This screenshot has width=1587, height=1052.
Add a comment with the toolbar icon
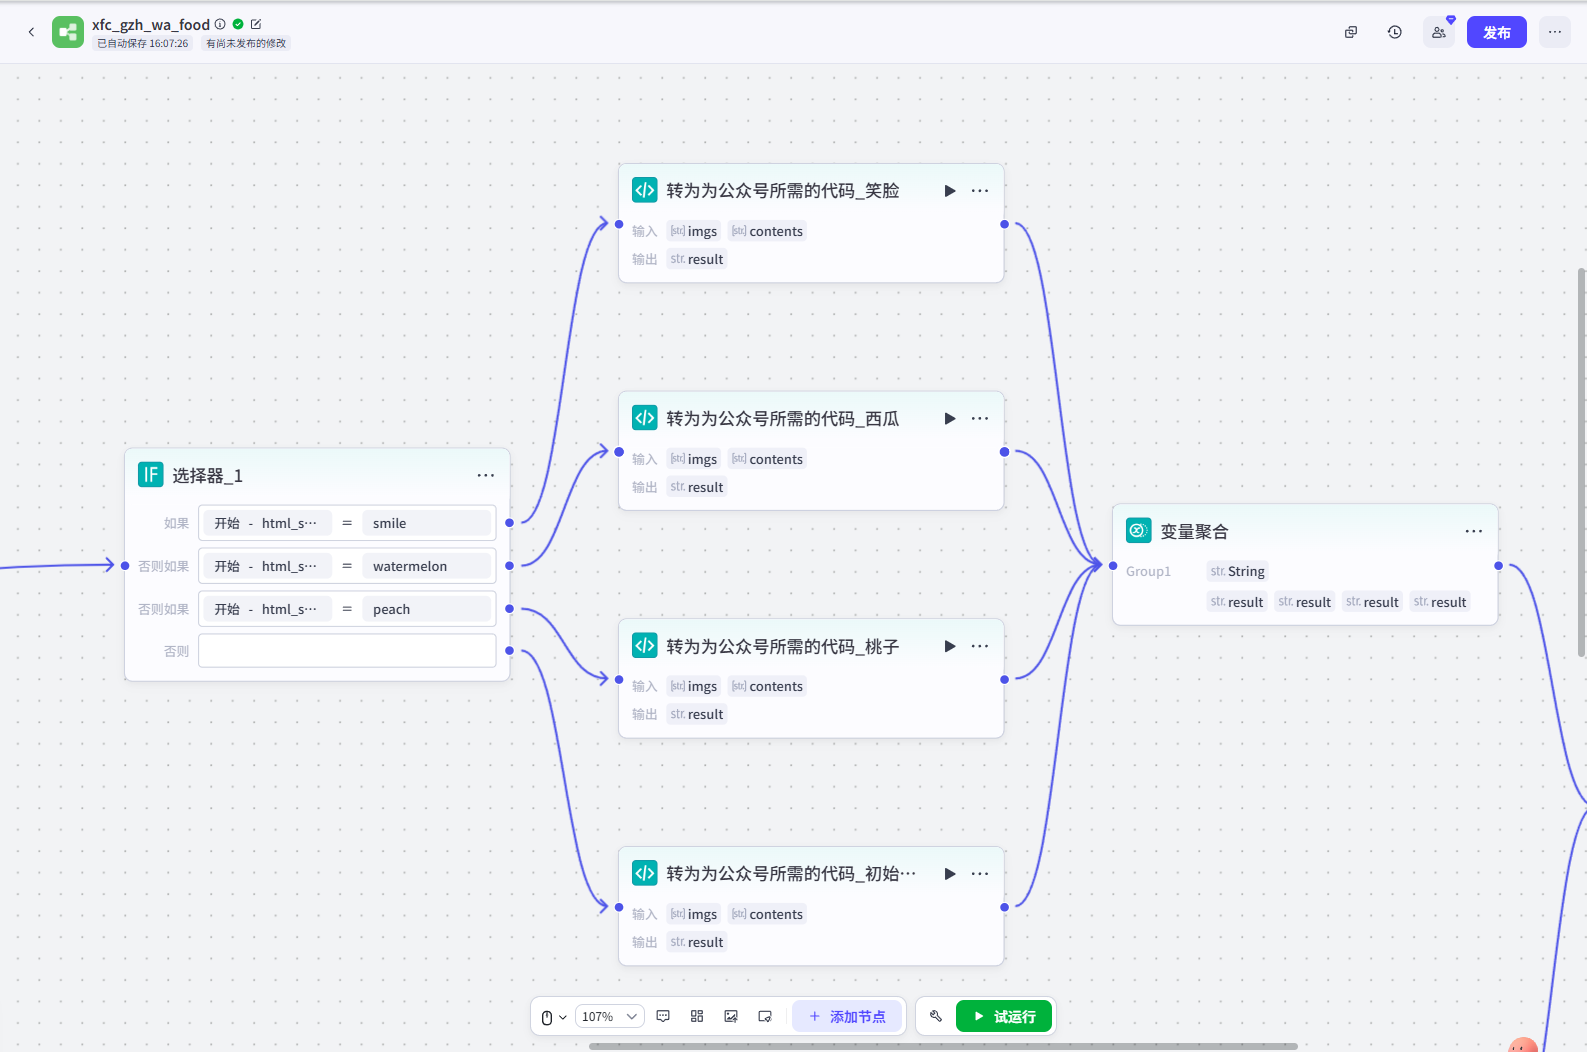pos(663,1017)
